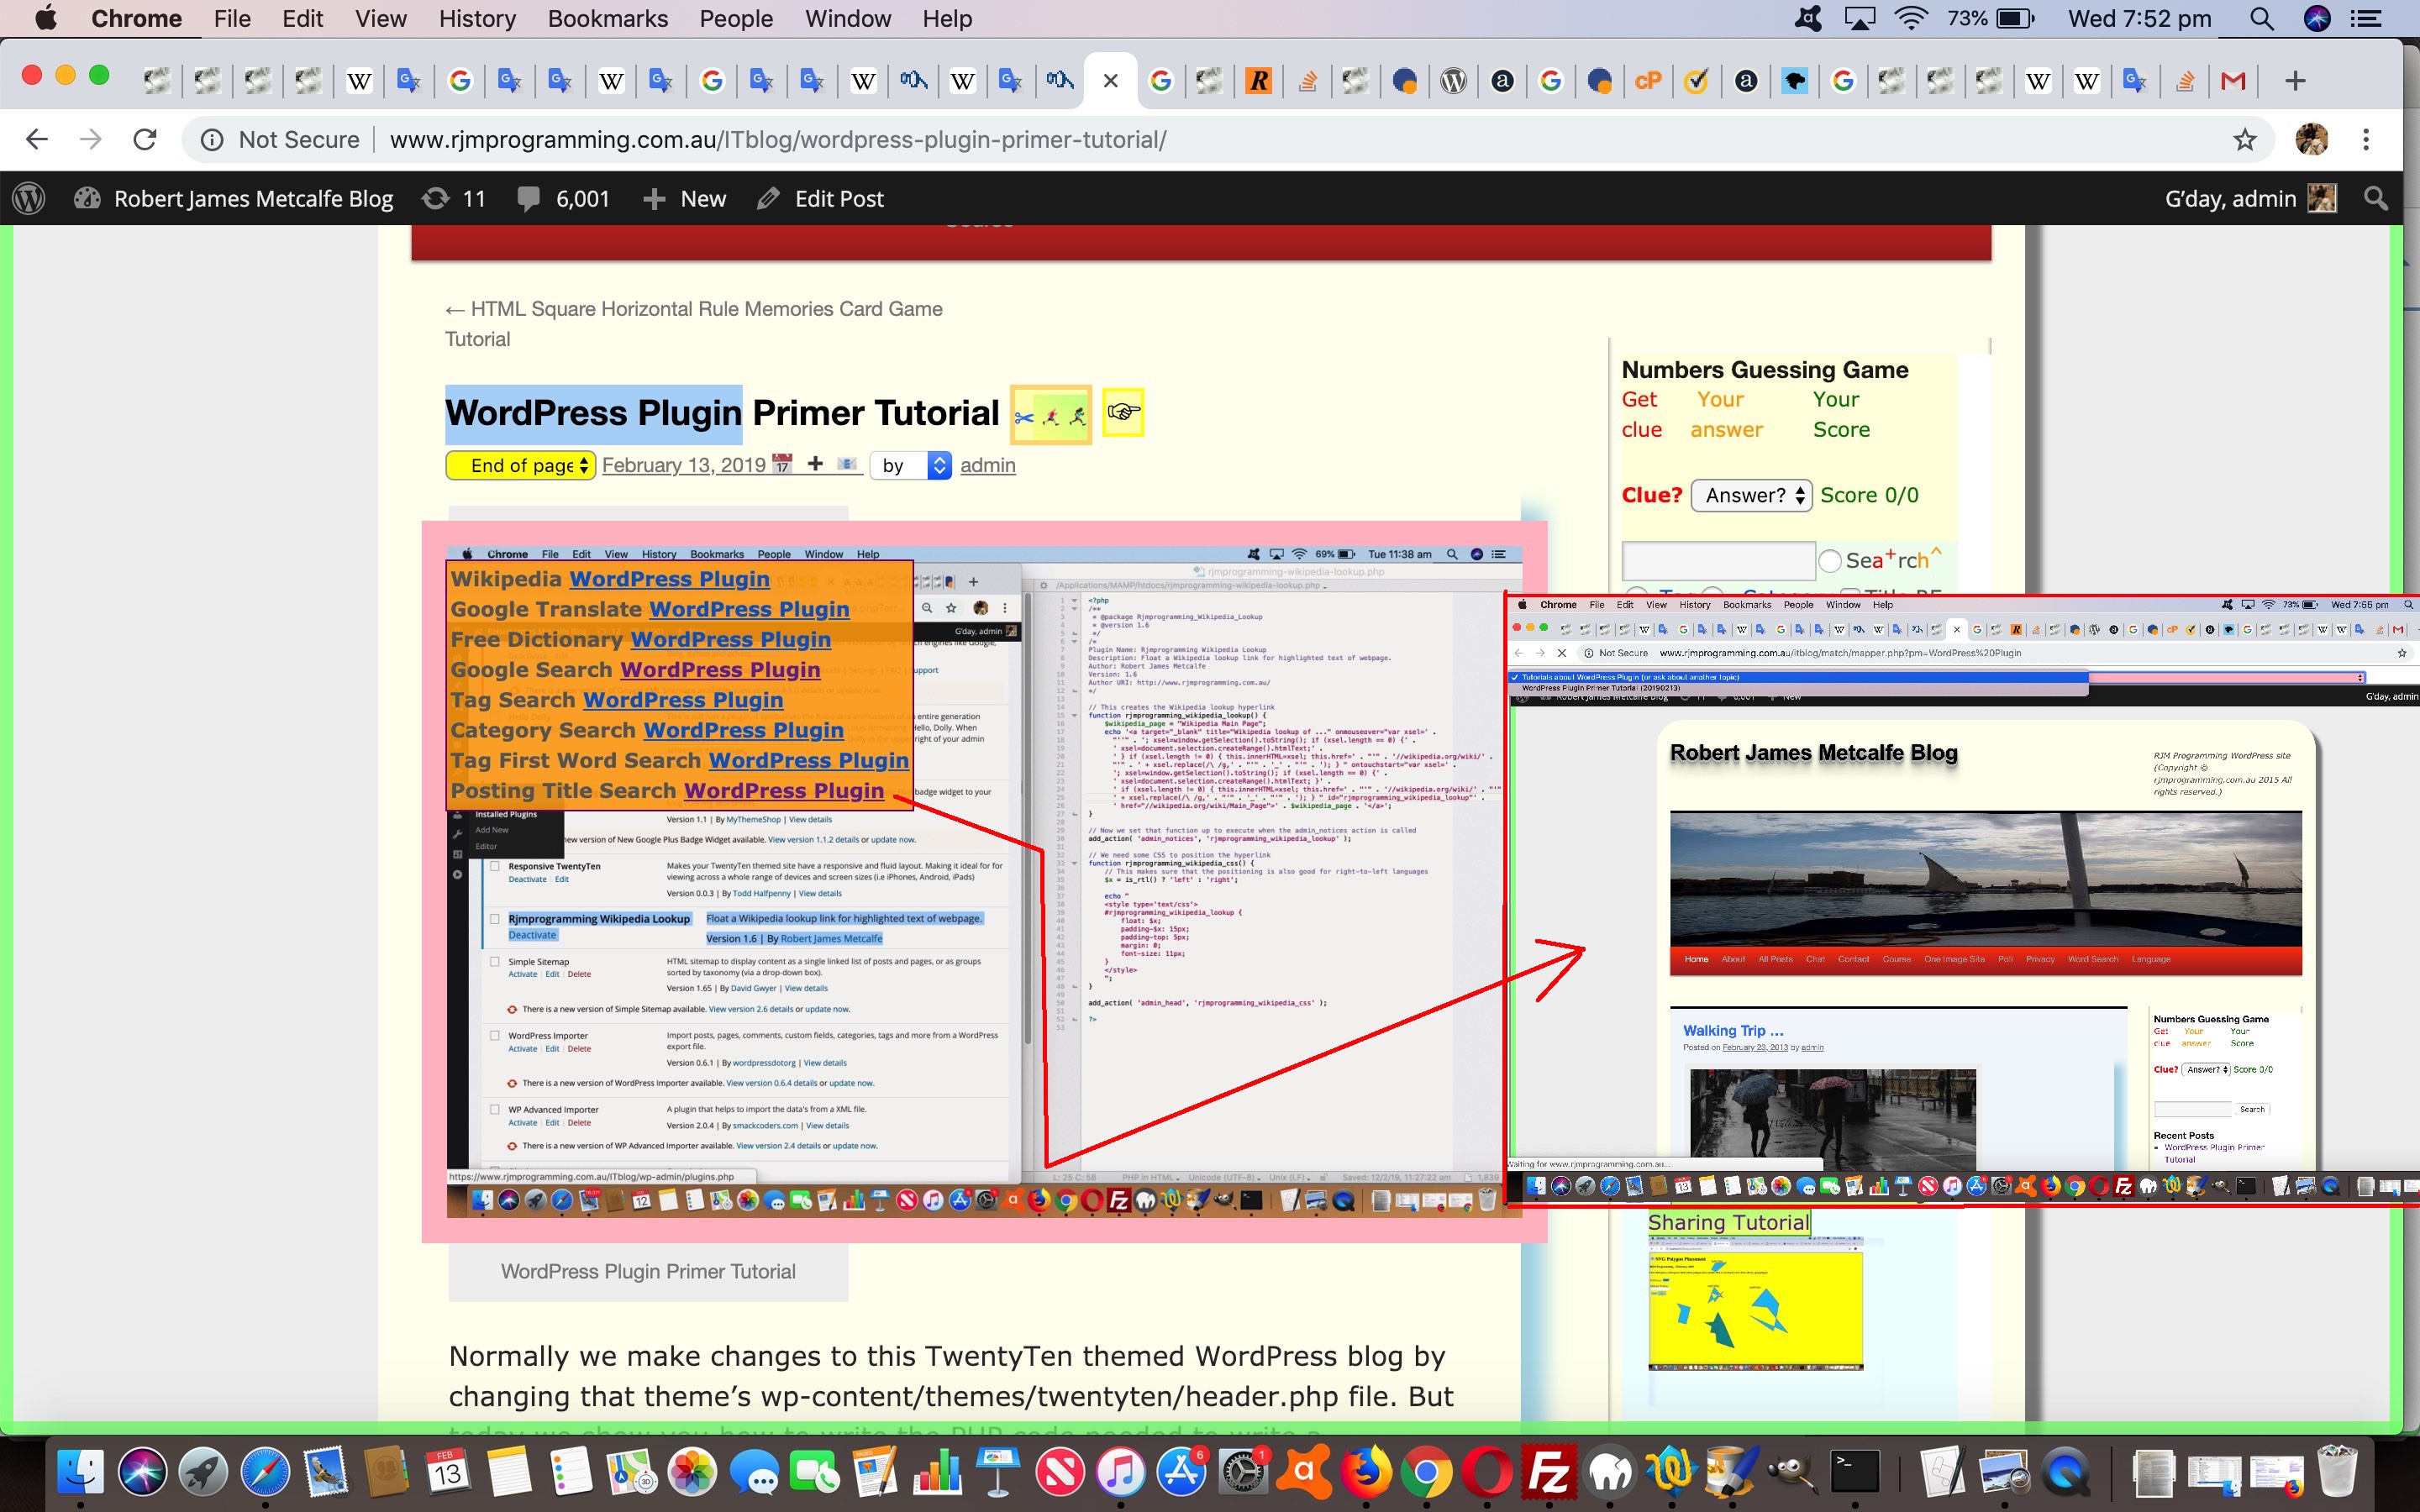This screenshot has width=2420, height=1512.
Task: Bookmark this page with the star icon
Action: [2245, 139]
